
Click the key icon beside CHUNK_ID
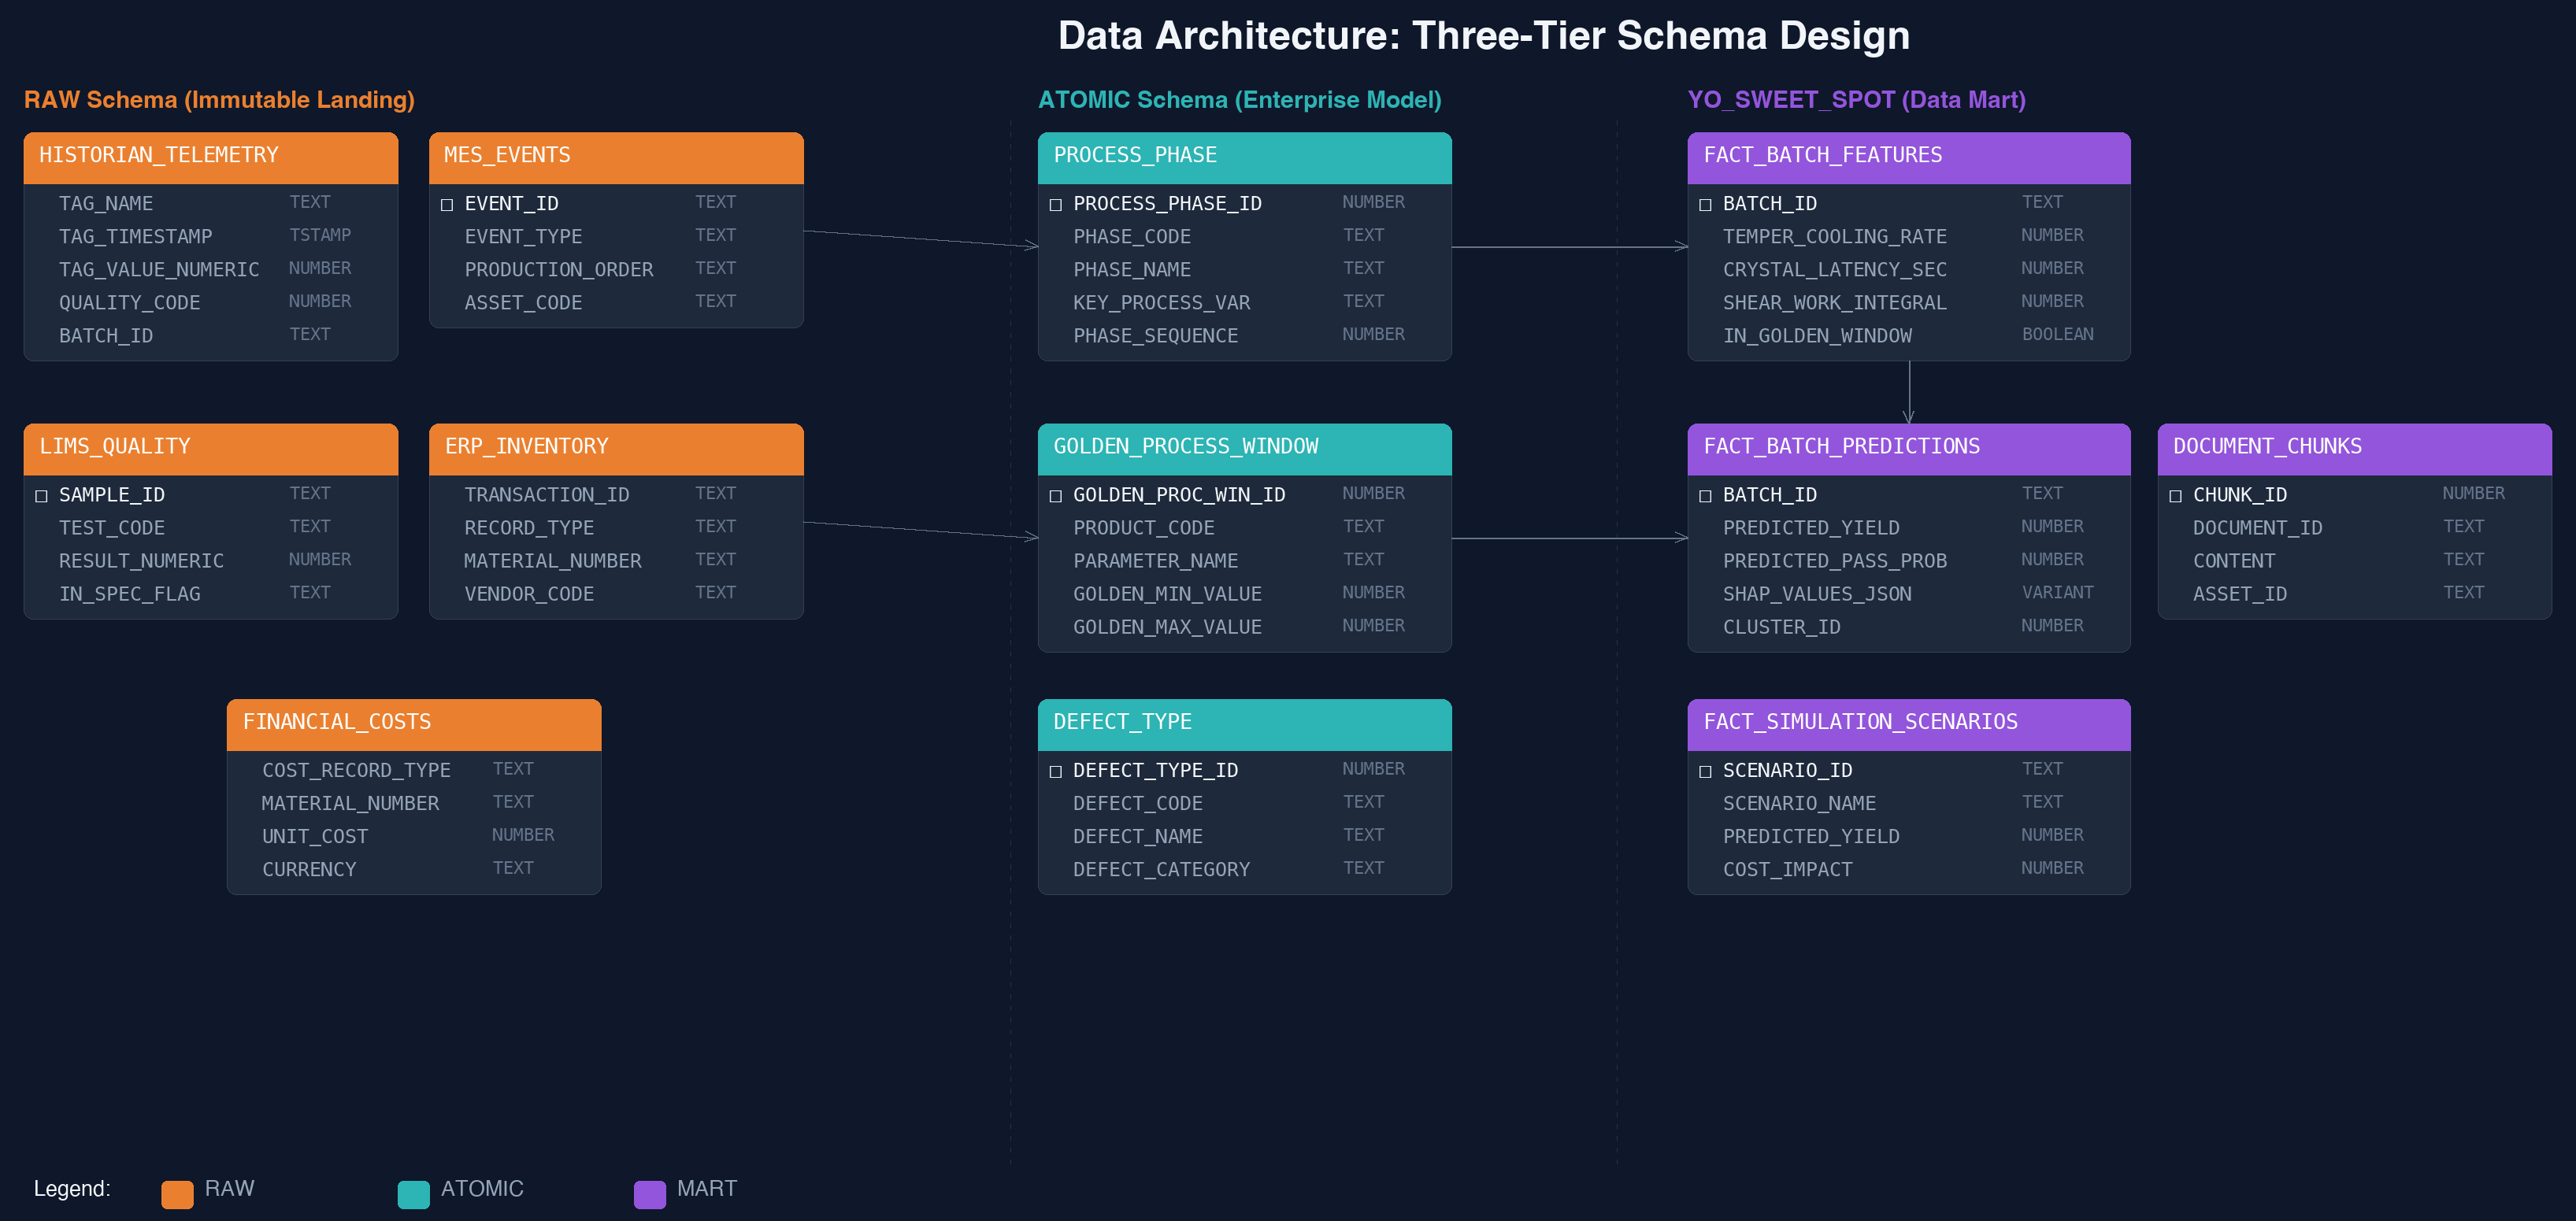pos(2175,494)
